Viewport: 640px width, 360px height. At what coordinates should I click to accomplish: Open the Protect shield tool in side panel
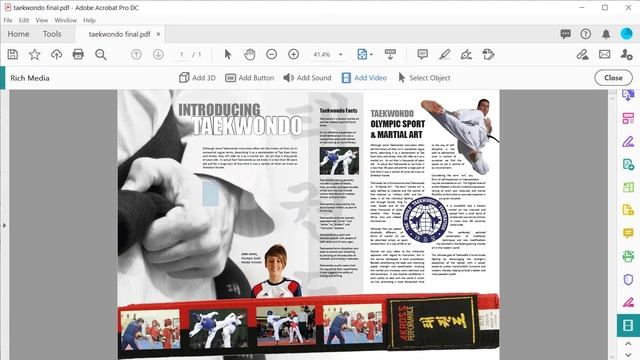(628, 279)
